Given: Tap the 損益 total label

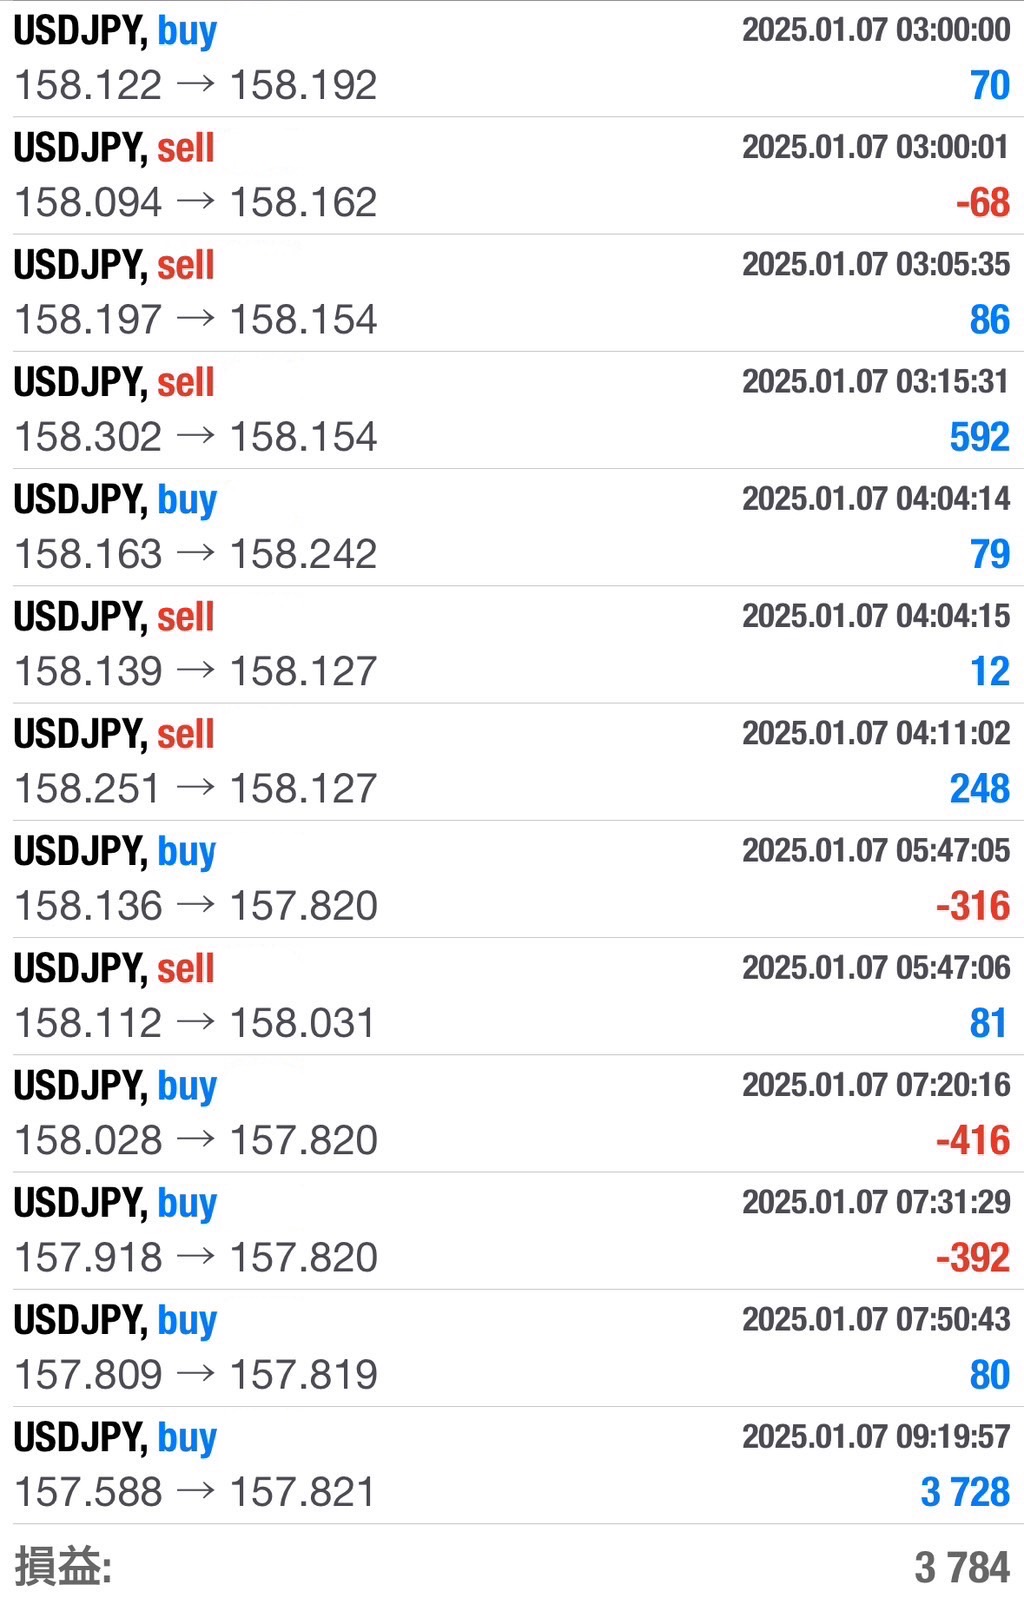Looking at the screenshot, I should (62, 1566).
